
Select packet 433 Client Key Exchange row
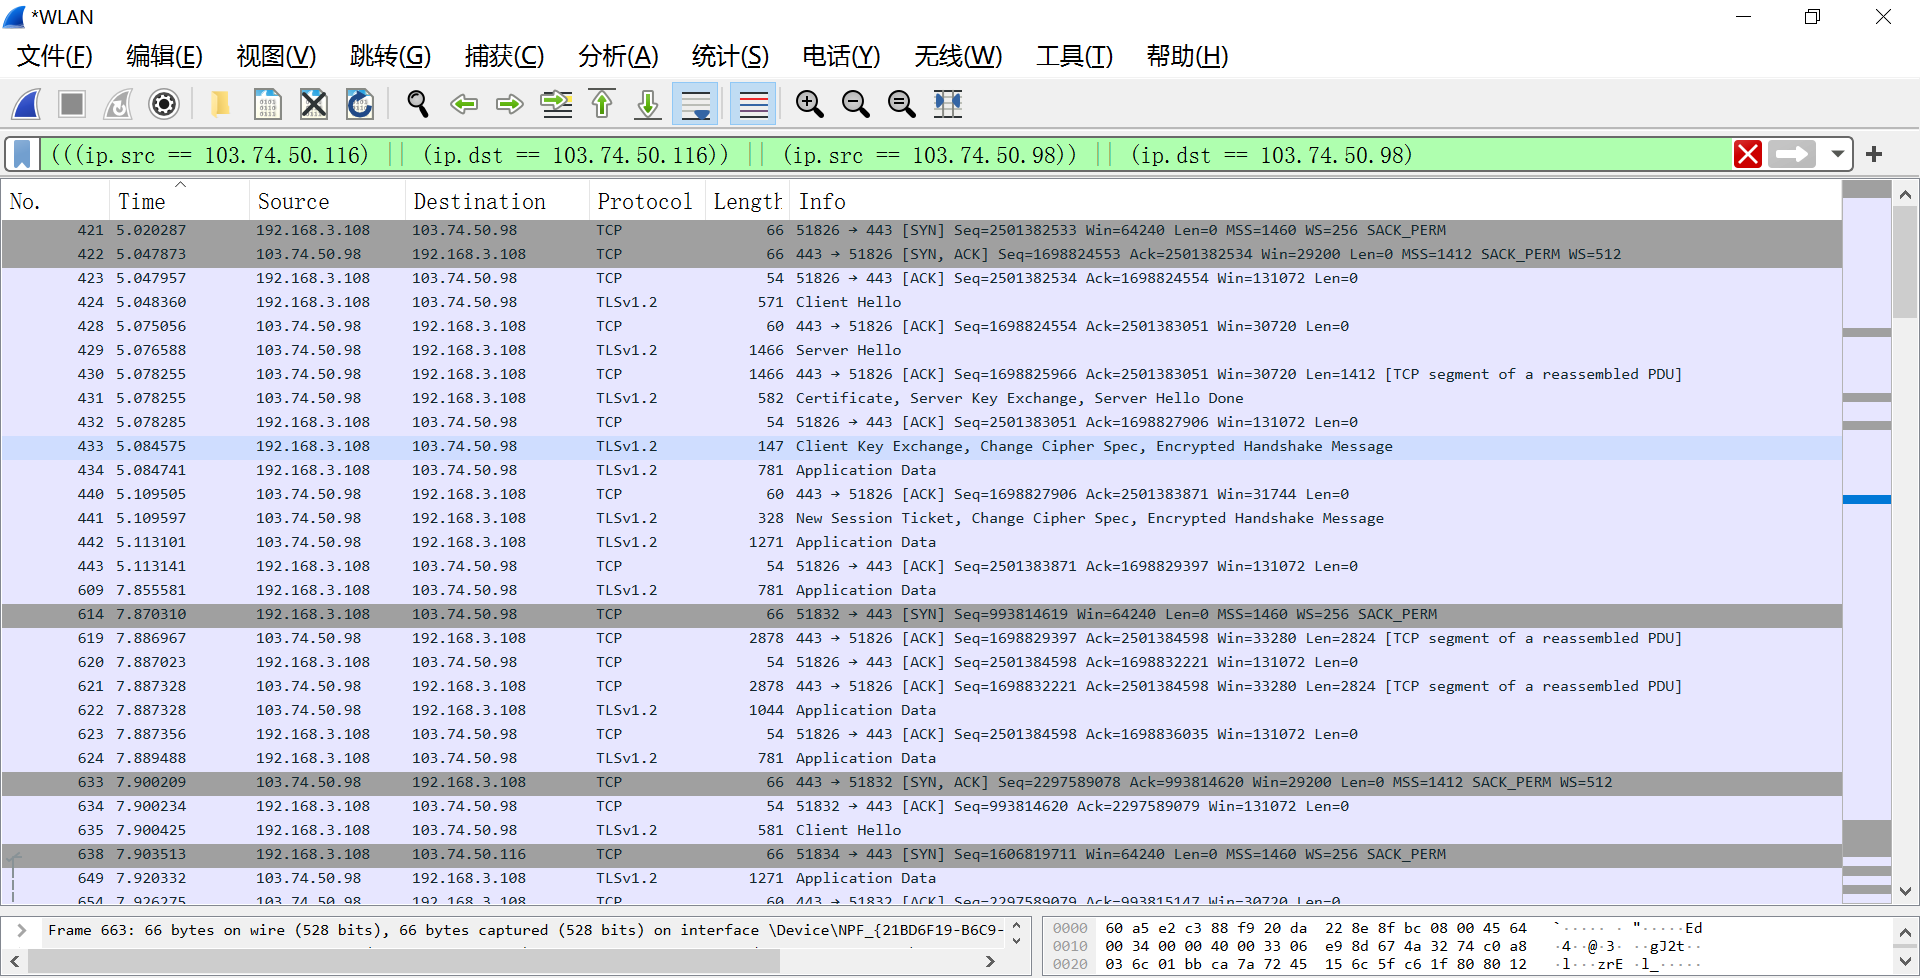[x=921, y=446]
